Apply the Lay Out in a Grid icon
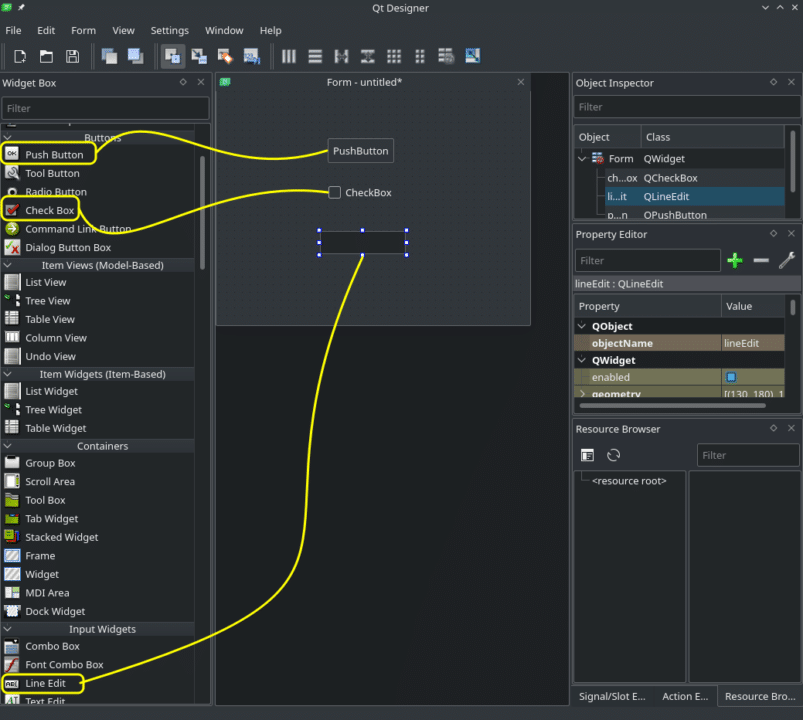803x720 pixels. tap(393, 57)
